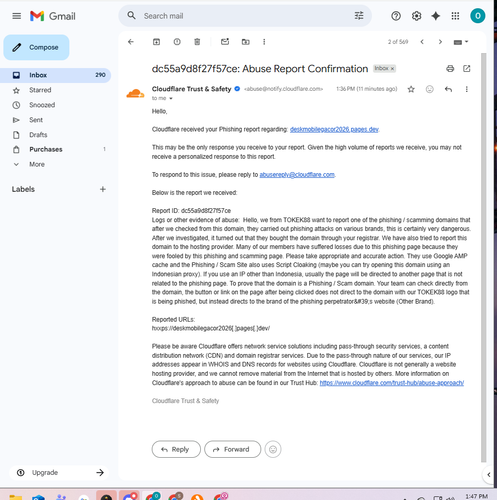Click the taskbar clock showing 1:47 PM
Screen dimensions: 497x500
(x=476, y=496)
